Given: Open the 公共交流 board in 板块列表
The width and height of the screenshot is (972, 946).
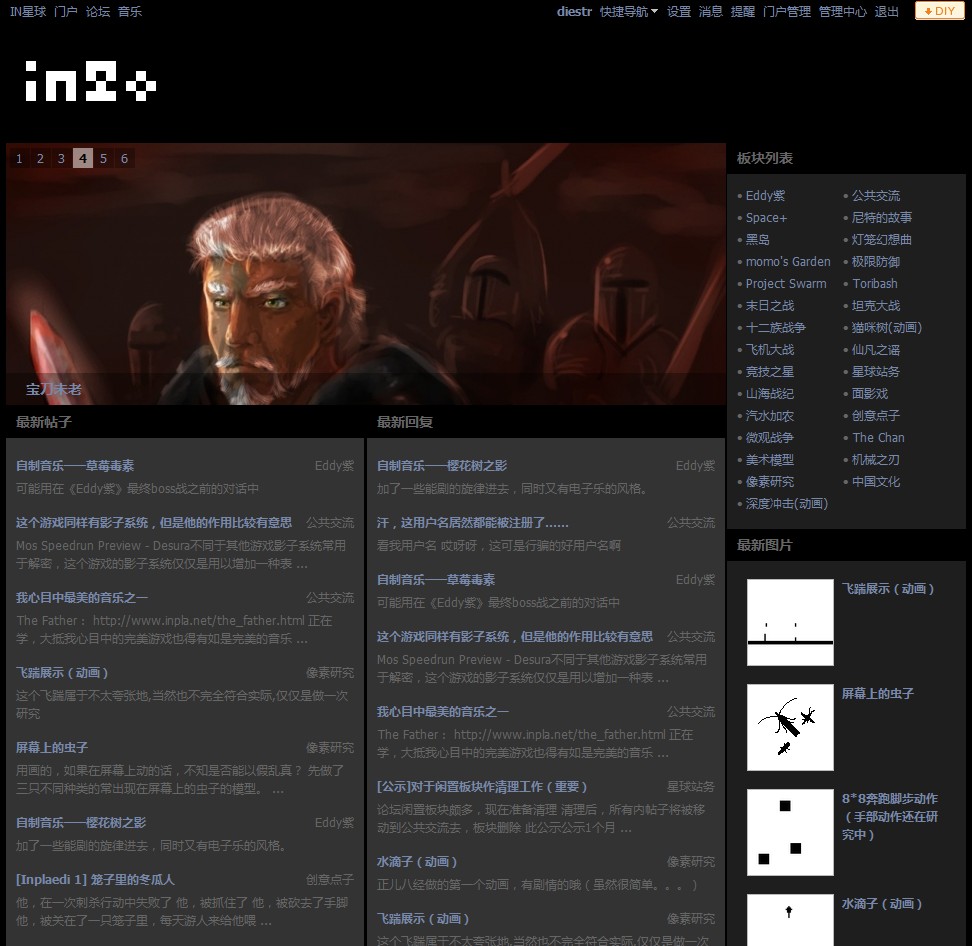Looking at the screenshot, I should [875, 196].
